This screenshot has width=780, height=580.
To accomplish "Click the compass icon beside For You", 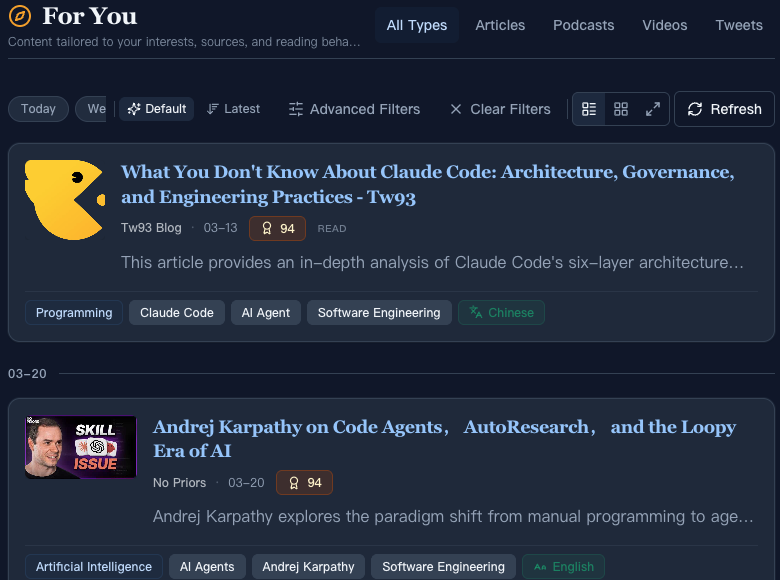I will [19, 17].
